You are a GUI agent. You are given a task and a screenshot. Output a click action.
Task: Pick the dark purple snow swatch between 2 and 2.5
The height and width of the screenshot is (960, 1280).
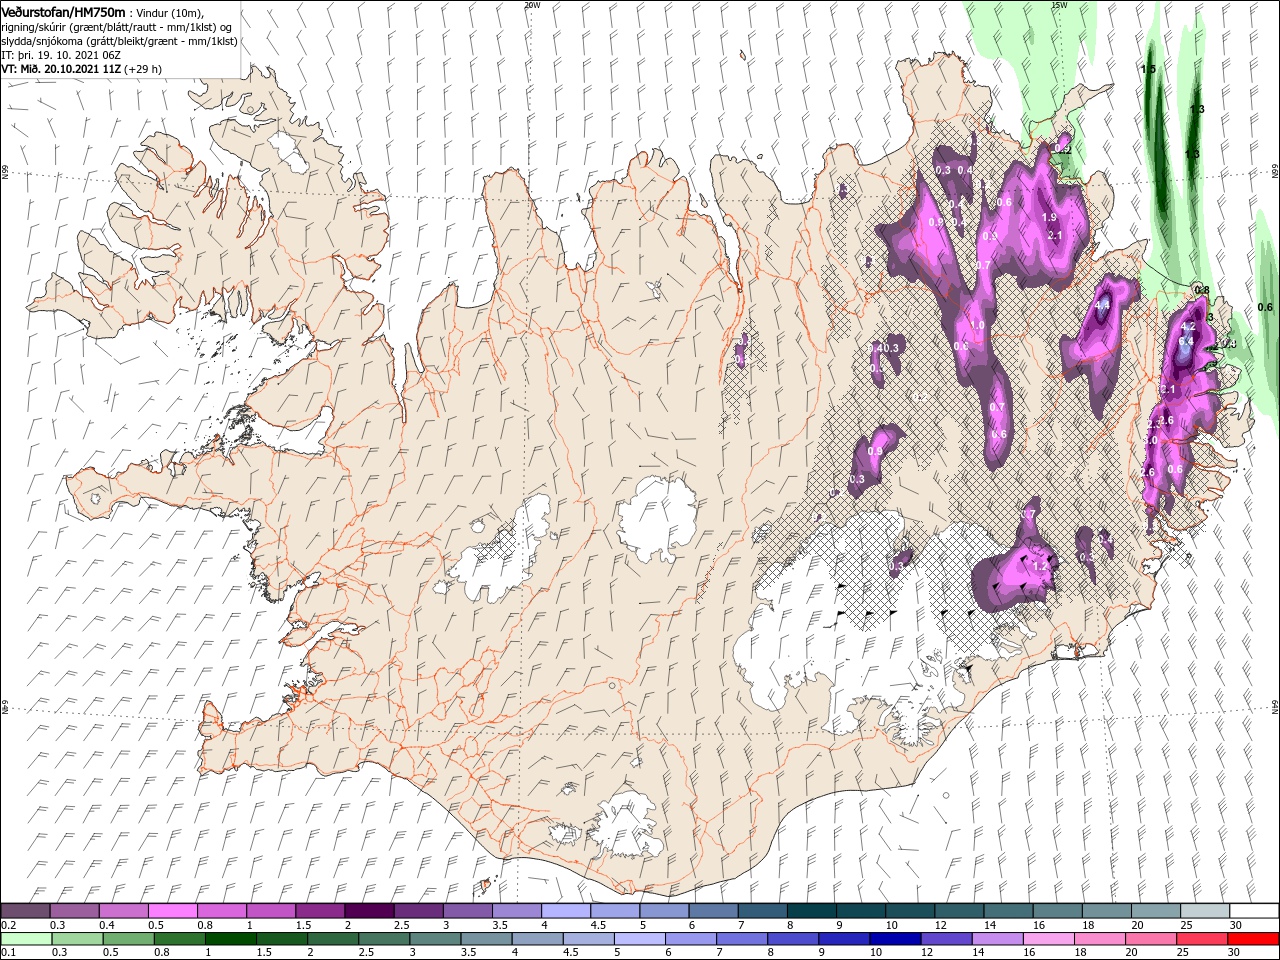point(369,911)
